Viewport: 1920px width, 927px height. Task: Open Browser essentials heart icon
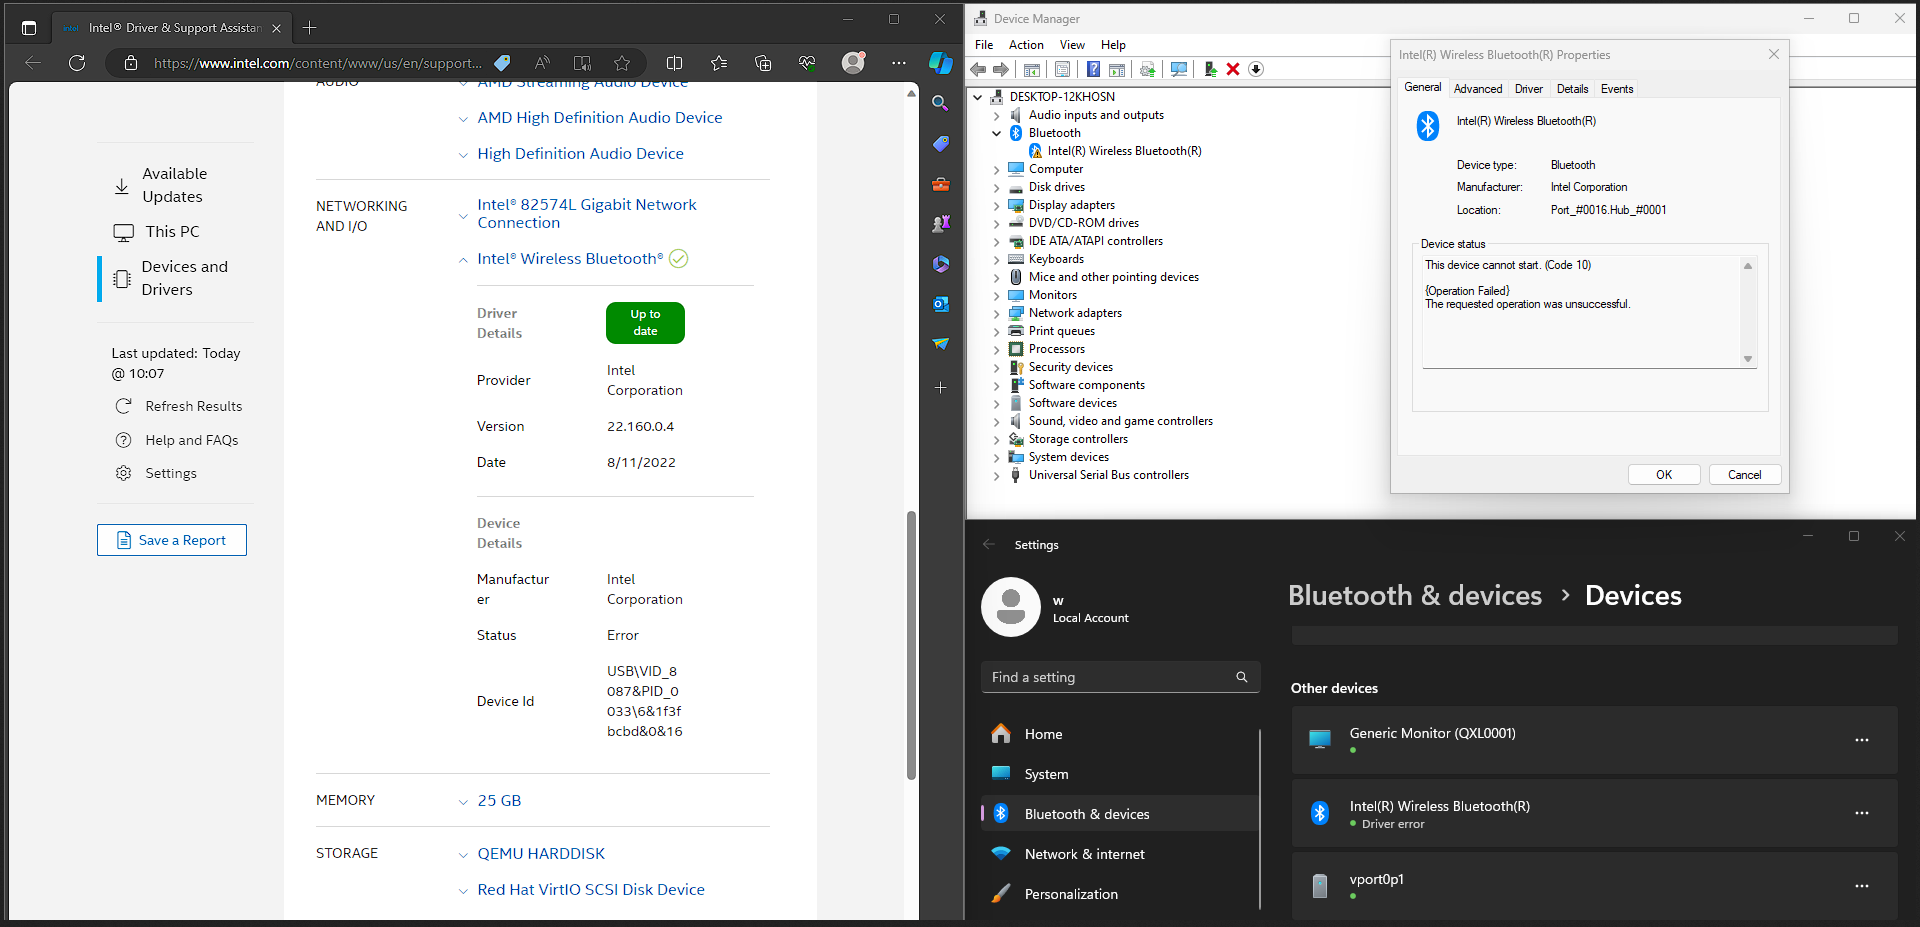click(807, 63)
